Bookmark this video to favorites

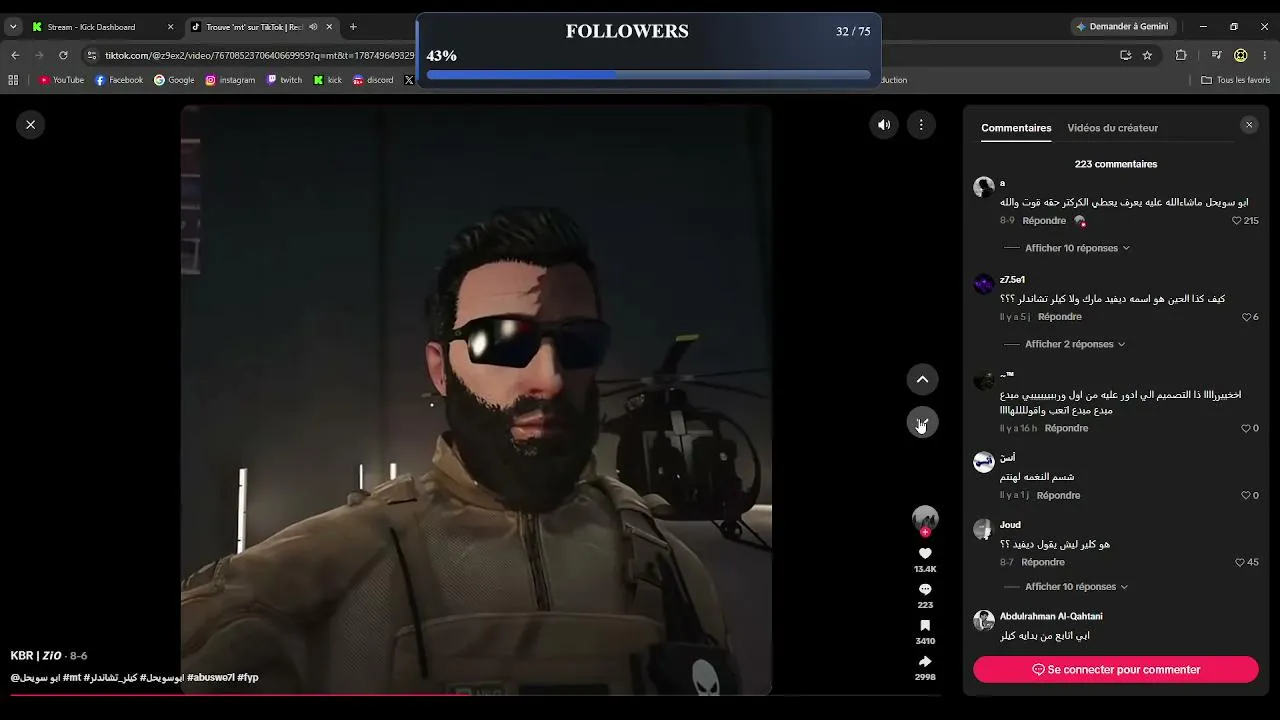[x=925, y=625]
